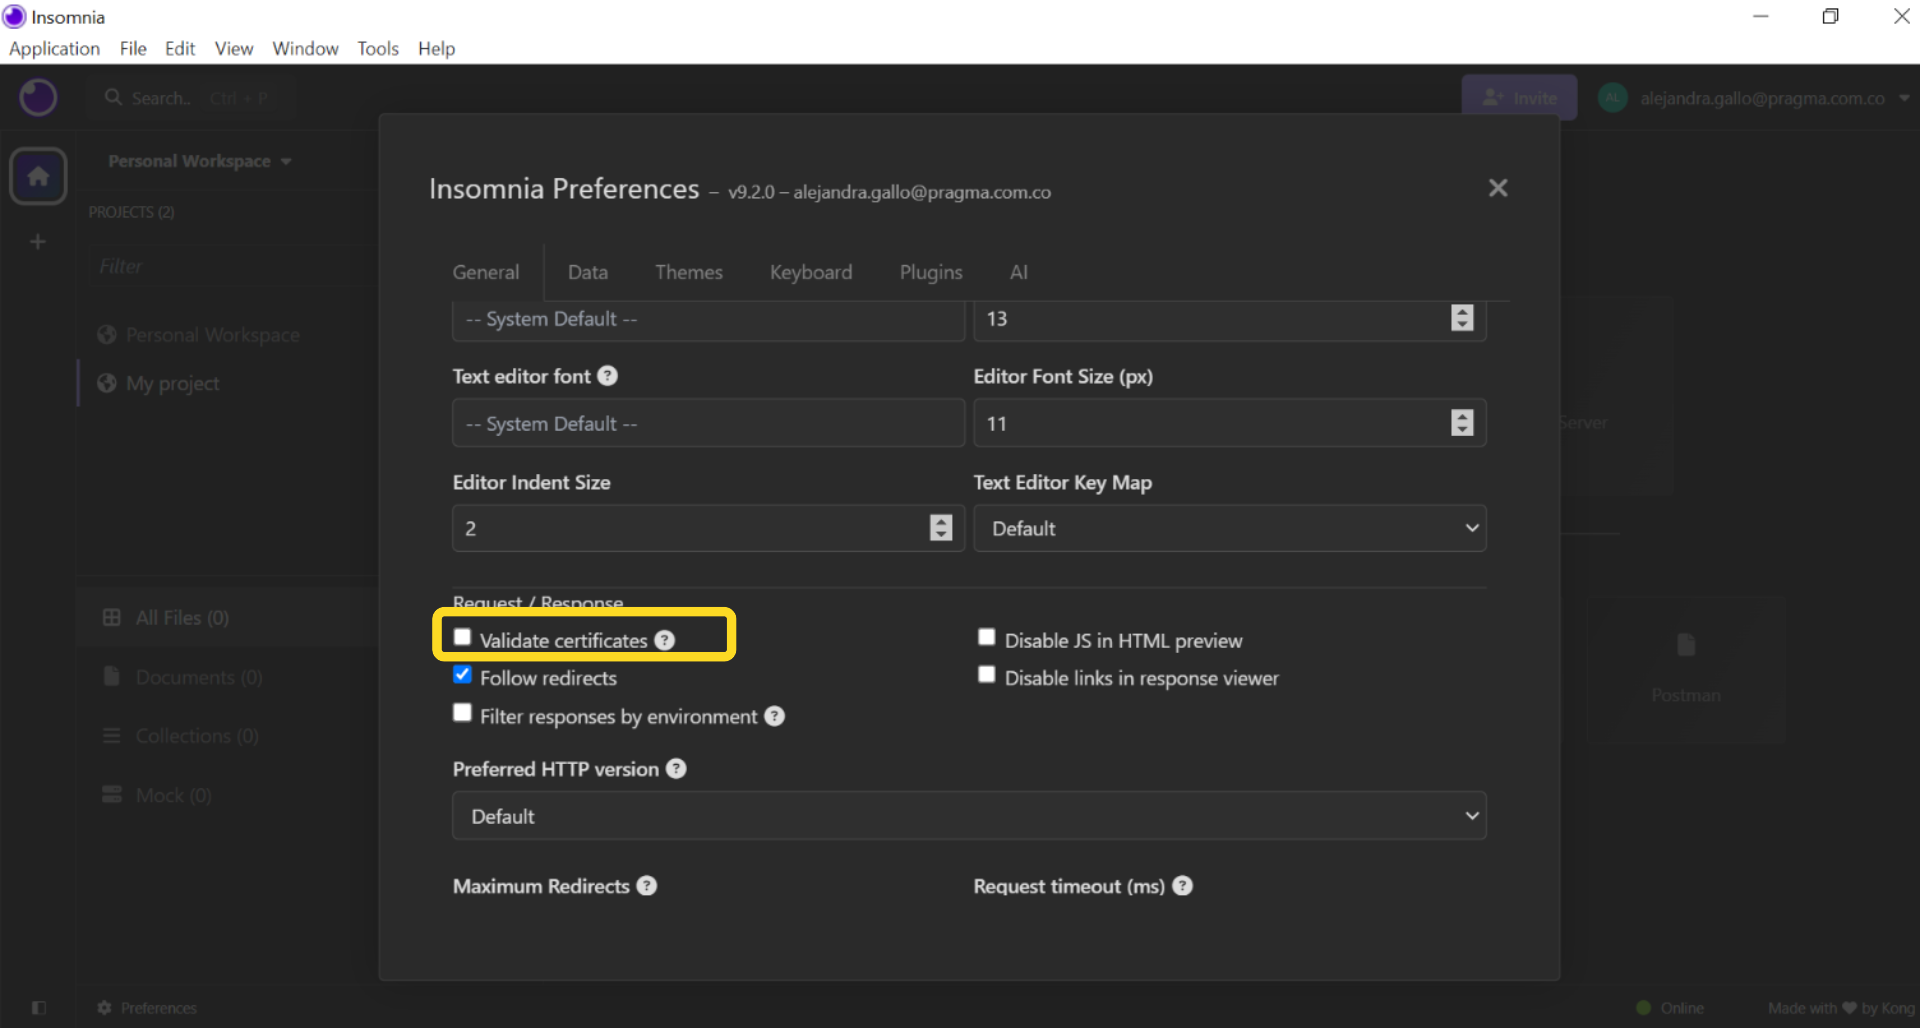Switch to the Plugins tab
Image resolution: width=1920 pixels, height=1028 pixels.
click(x=931, y=272)
